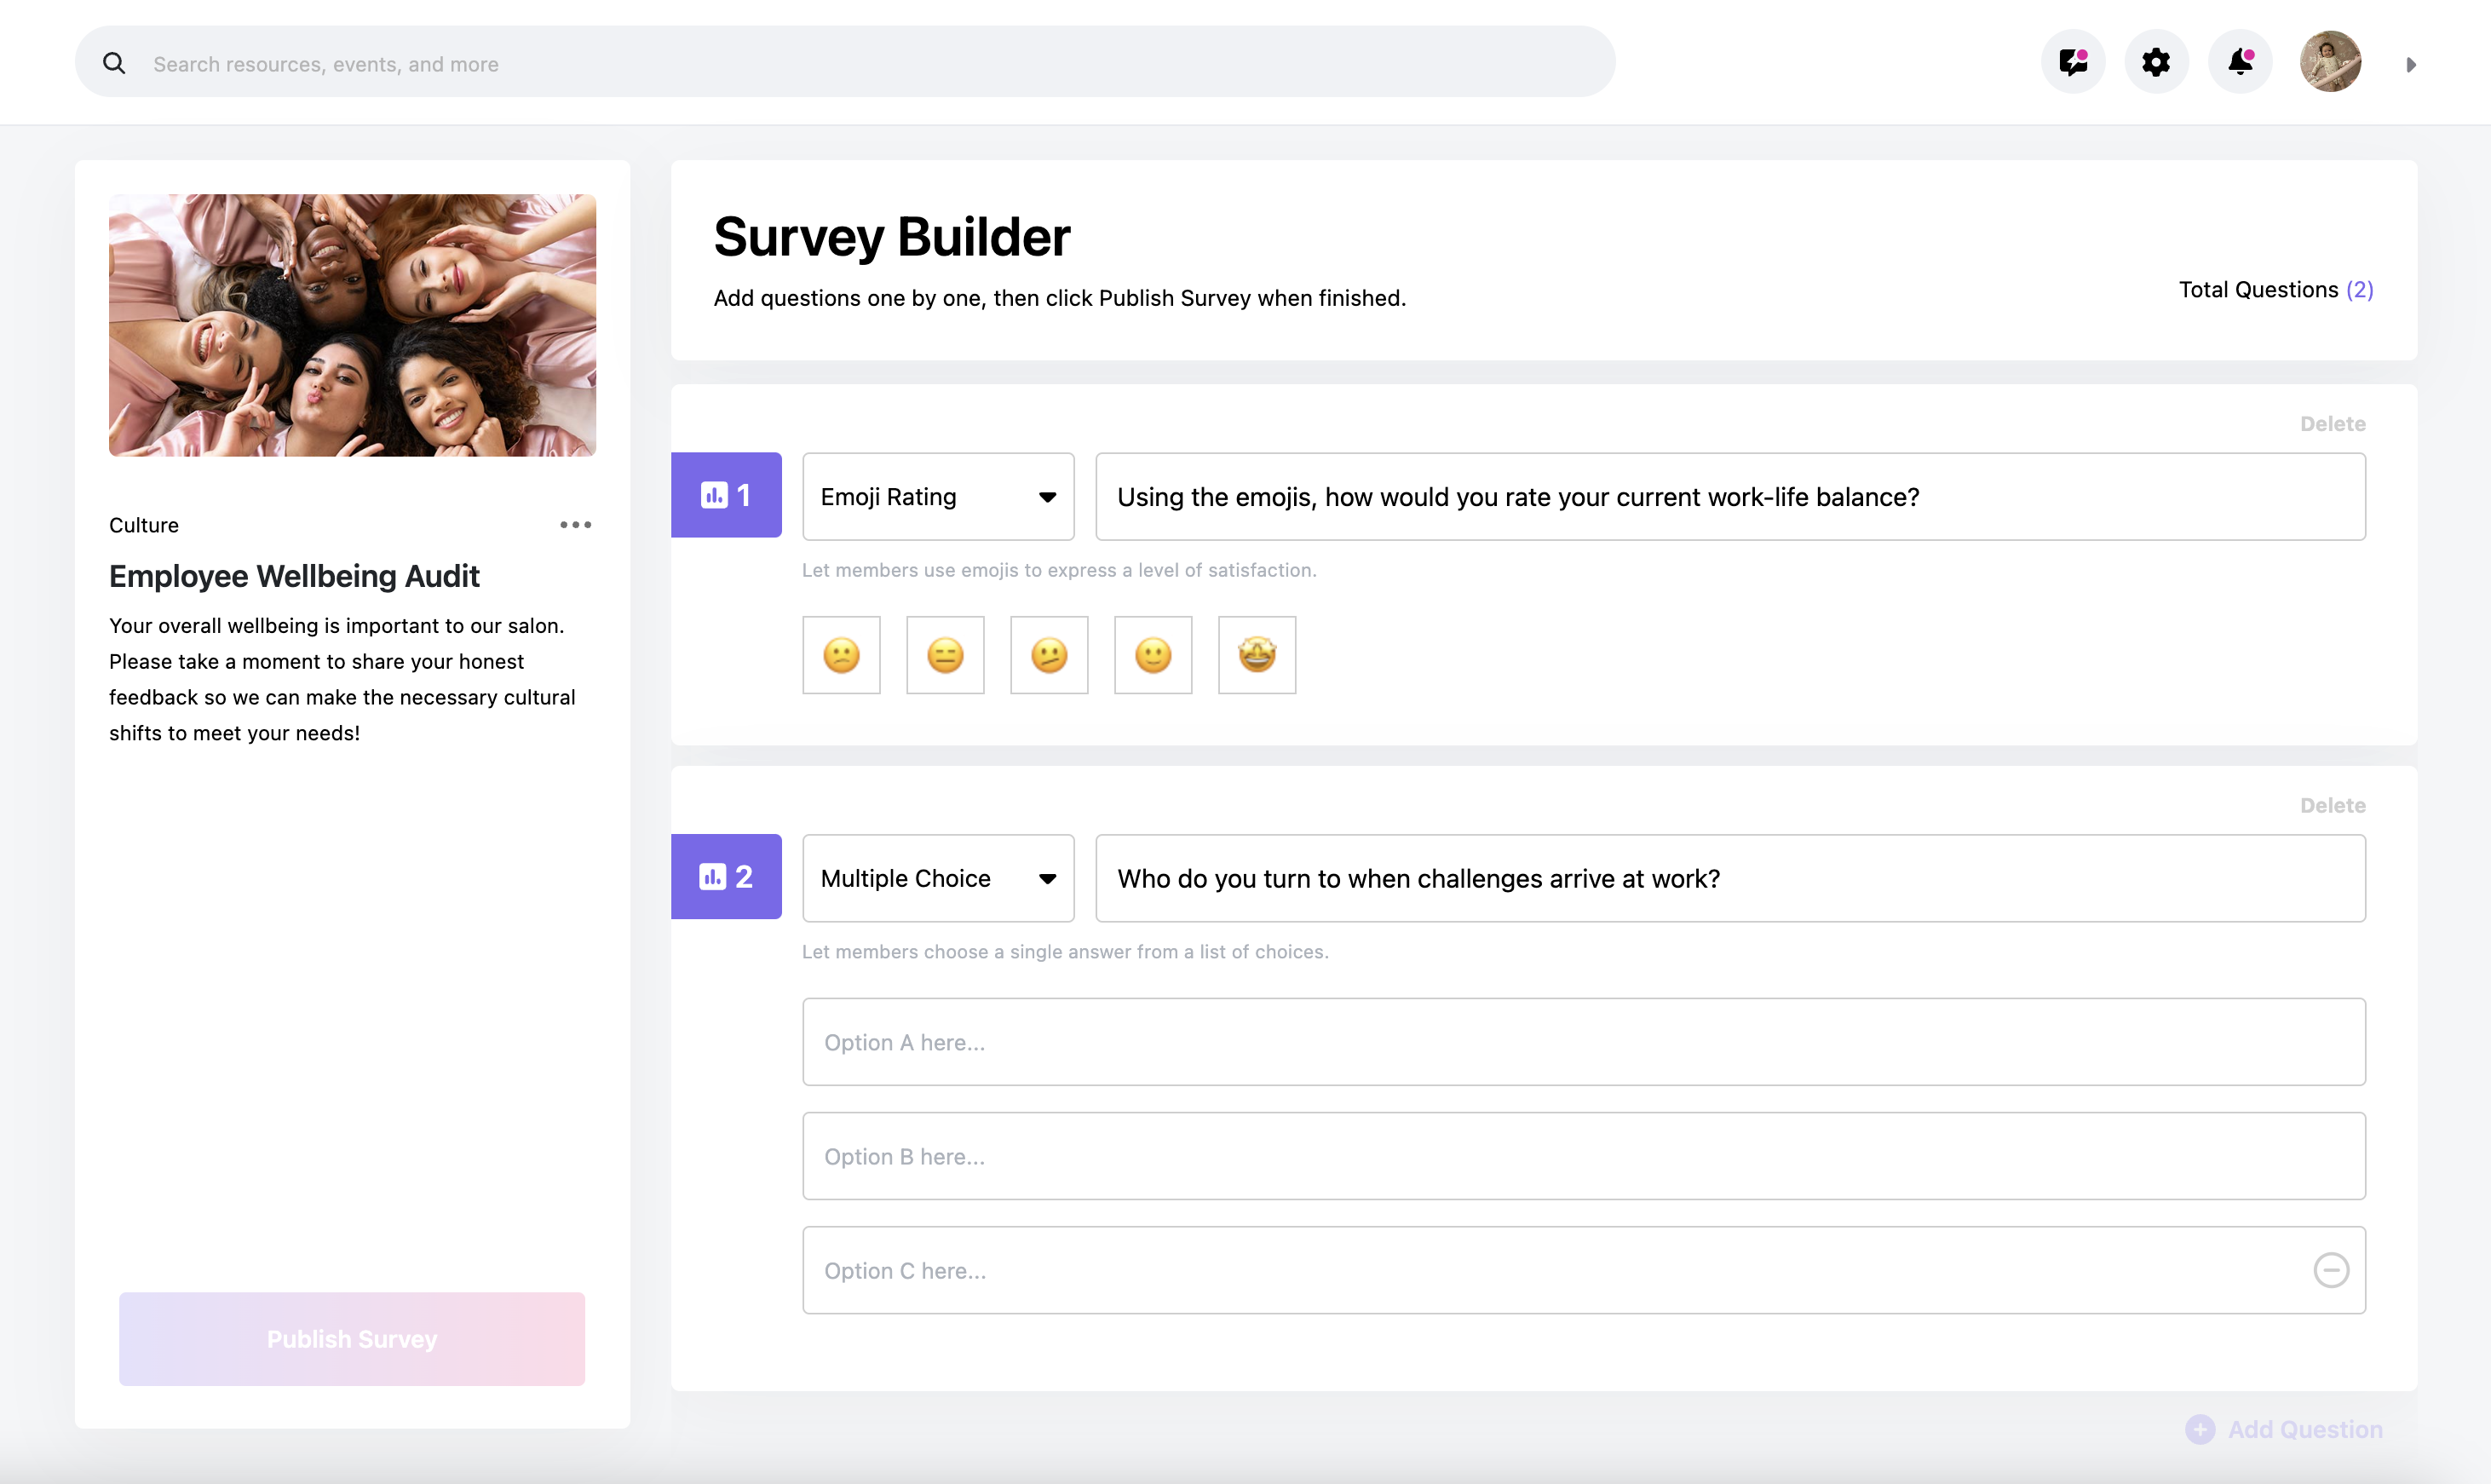This screenshot has height=1484, width=2491.
Task: Click the survey description paragraph
Action: (343, 679)
